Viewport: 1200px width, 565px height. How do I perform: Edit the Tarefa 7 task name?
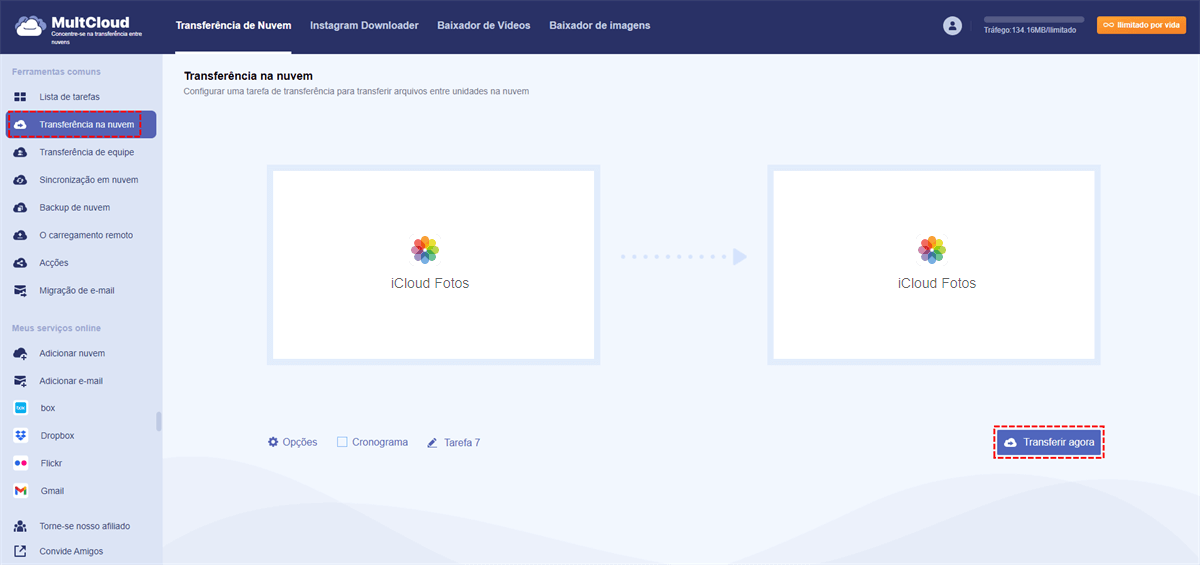(x=453, y=442)
